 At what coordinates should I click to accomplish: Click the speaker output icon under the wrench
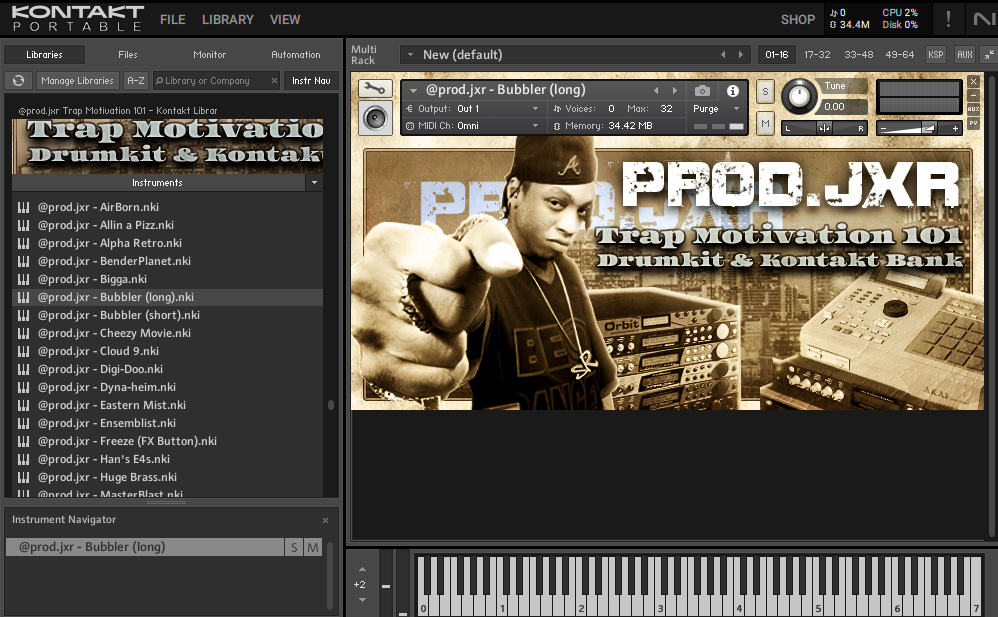[375, 118]
